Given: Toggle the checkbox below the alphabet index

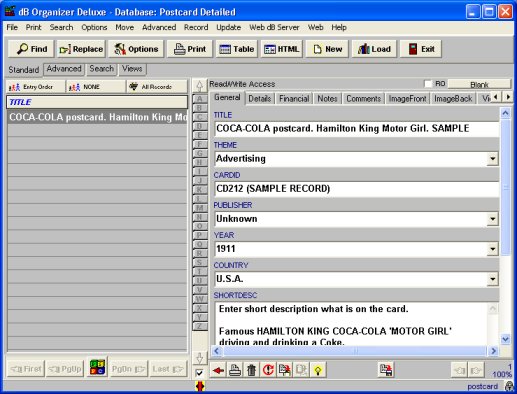Looking at the screenshot, I should (199, 373).
